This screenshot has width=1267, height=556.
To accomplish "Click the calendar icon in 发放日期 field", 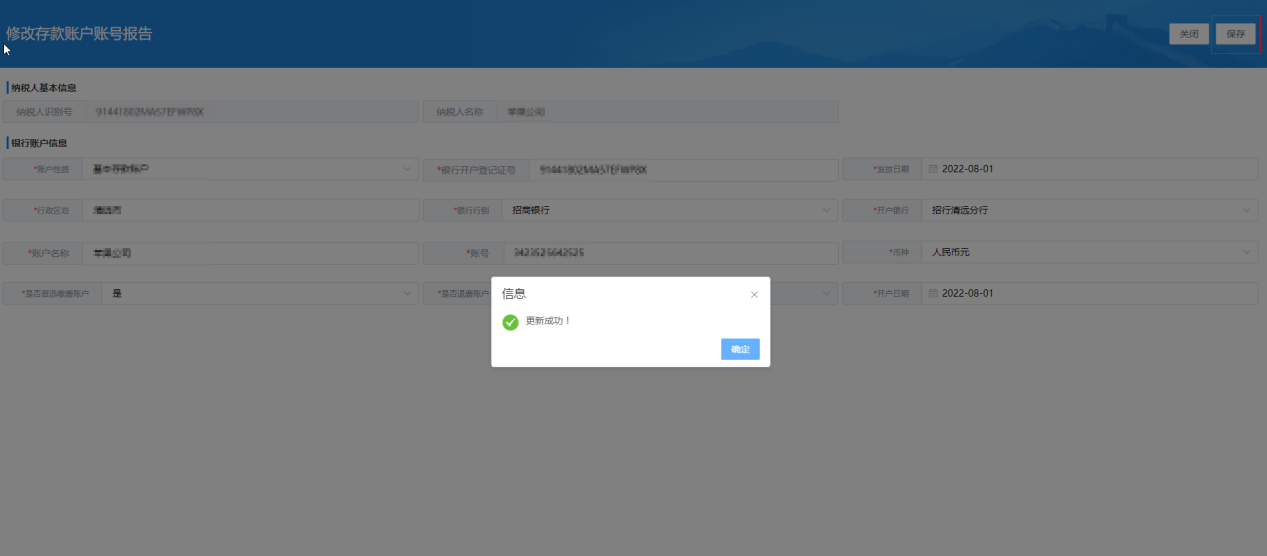I will point(933,169).
